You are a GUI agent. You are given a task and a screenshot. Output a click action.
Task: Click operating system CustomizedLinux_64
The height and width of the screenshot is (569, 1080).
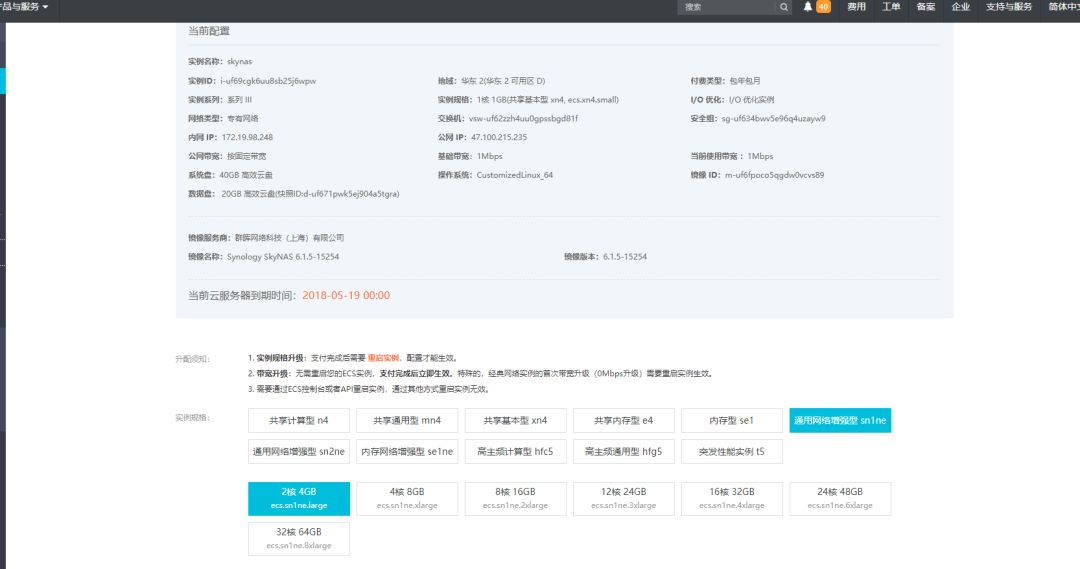(x=515, y=175)
